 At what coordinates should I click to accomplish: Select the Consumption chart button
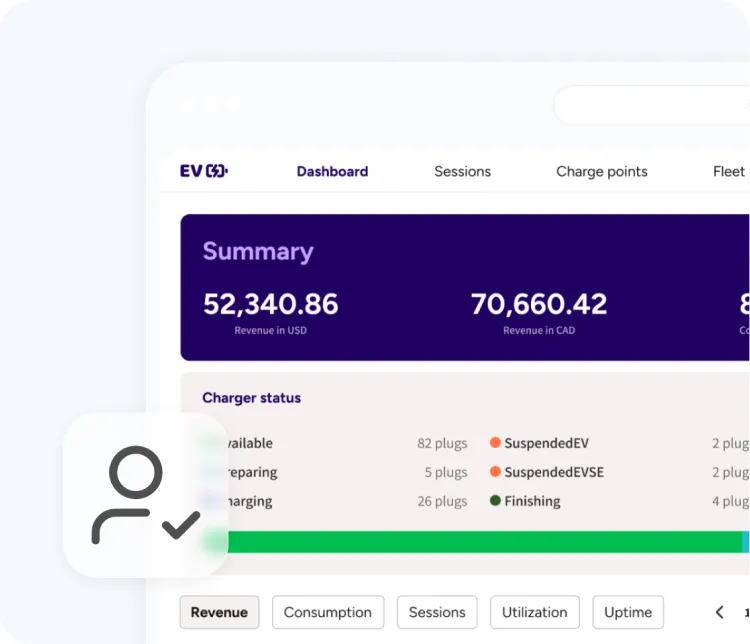[328, 612]
